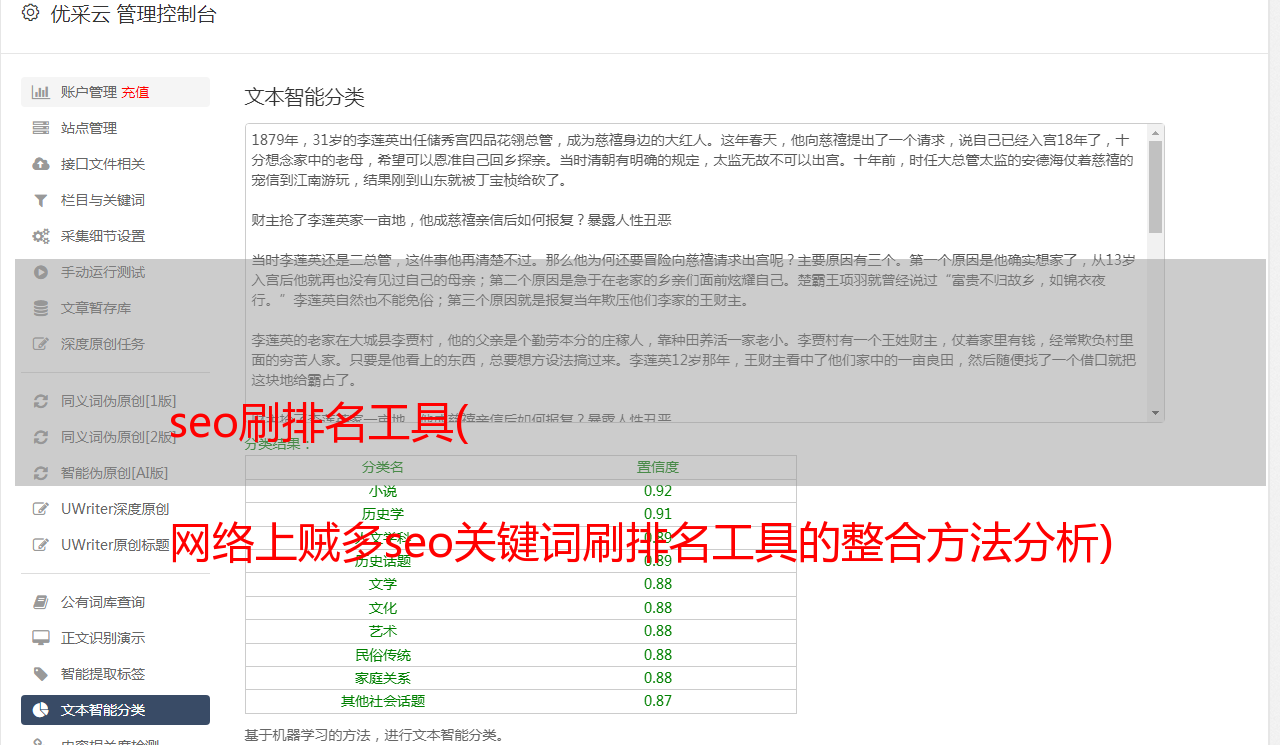
Task: Click the edit icon for 深度原创任务
Action: pos(41,344)
